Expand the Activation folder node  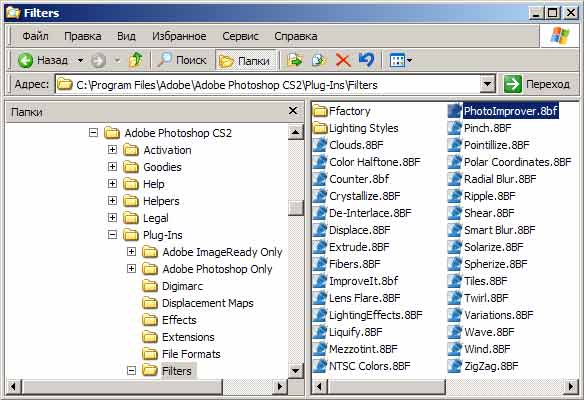(112, 150)
